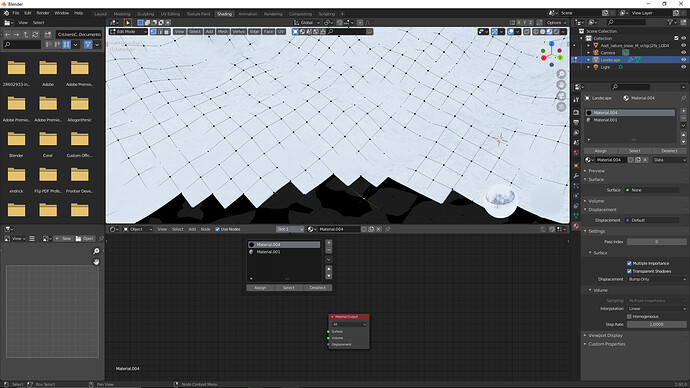This screenshot has height=388, width=690.
Task: Select vertex select mode icon
Action: tap(153, 32)
